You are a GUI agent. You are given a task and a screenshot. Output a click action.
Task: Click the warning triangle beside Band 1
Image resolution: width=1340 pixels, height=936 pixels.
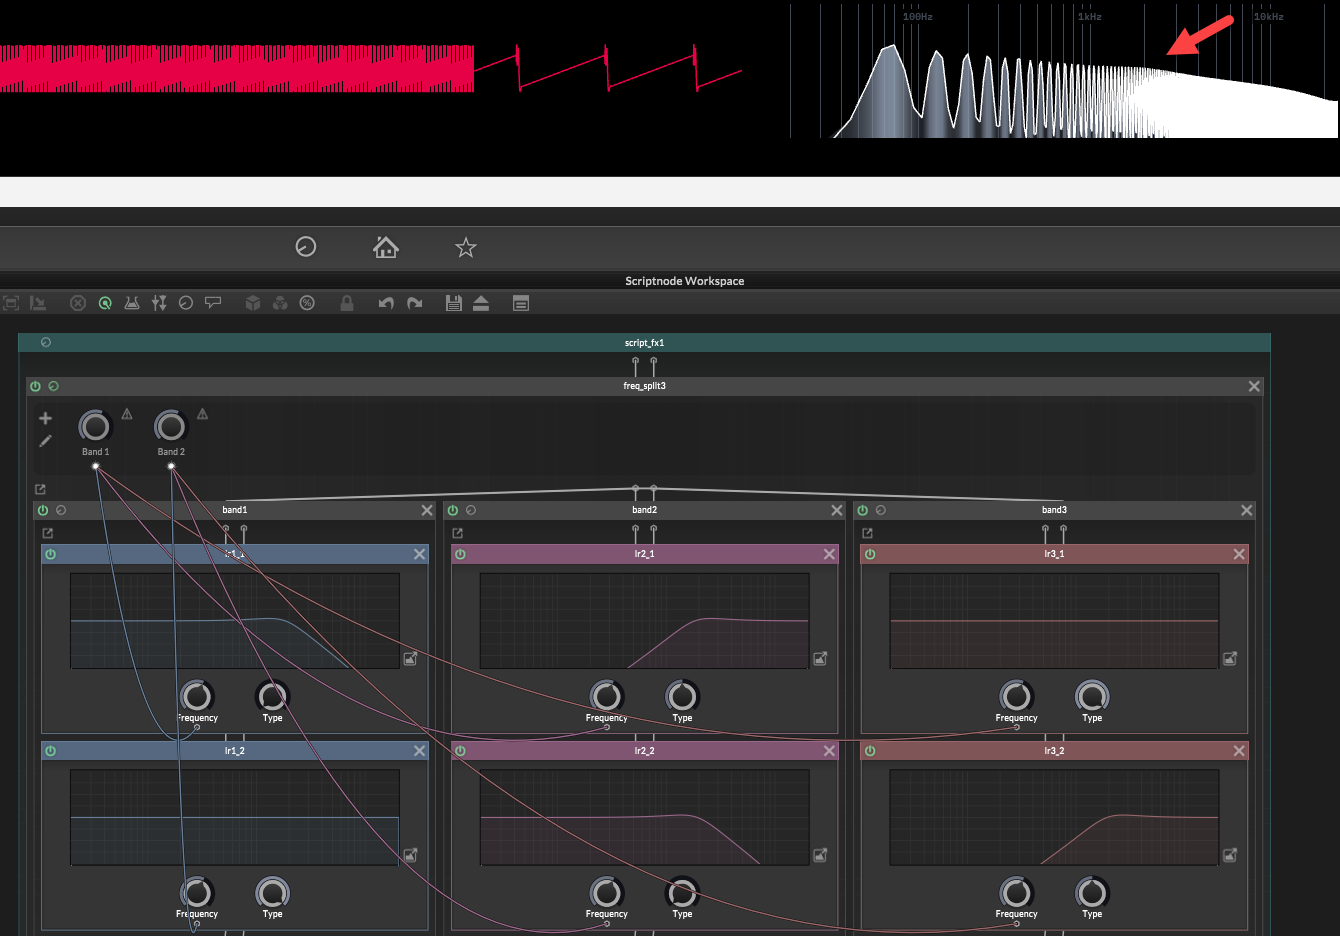coord(127,414)
